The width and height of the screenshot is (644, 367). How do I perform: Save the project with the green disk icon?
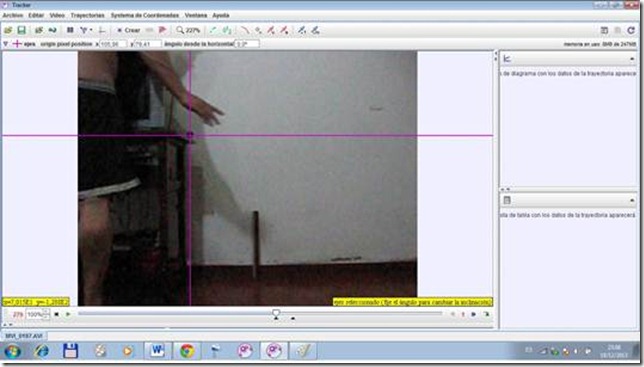coord(21,30)
